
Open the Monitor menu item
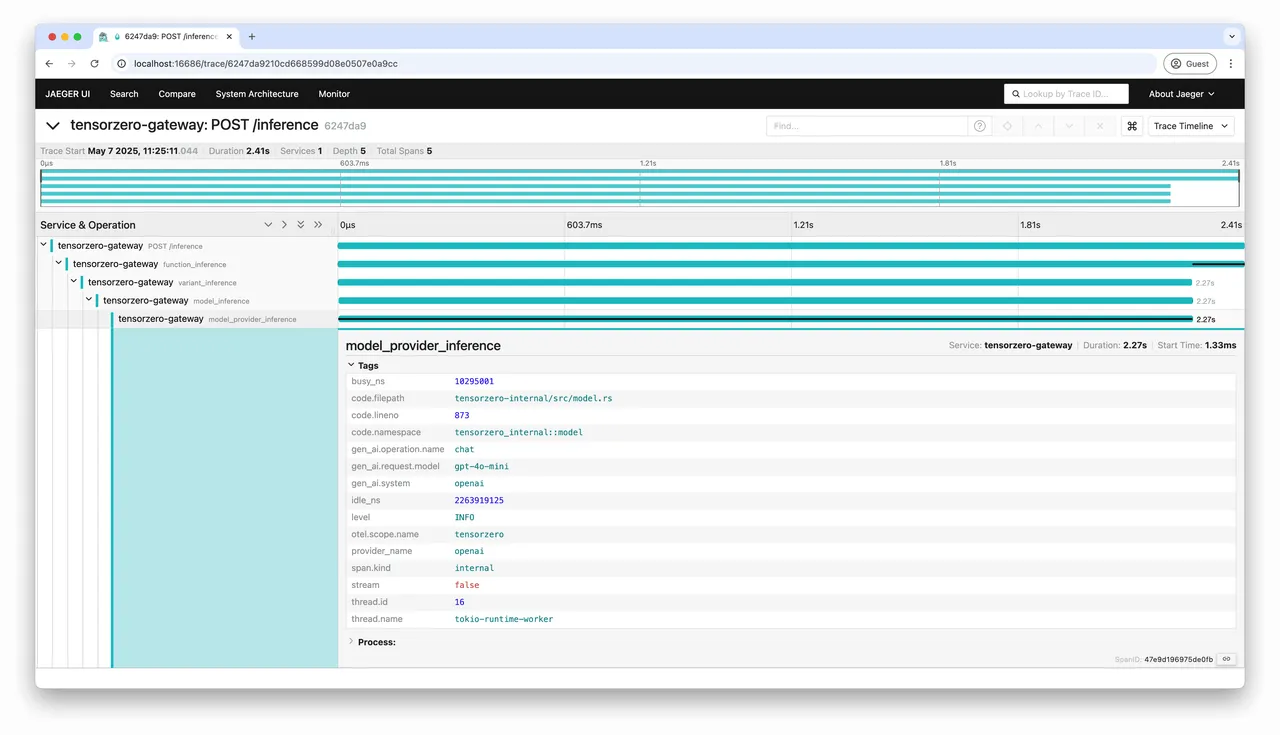point(334,94)
